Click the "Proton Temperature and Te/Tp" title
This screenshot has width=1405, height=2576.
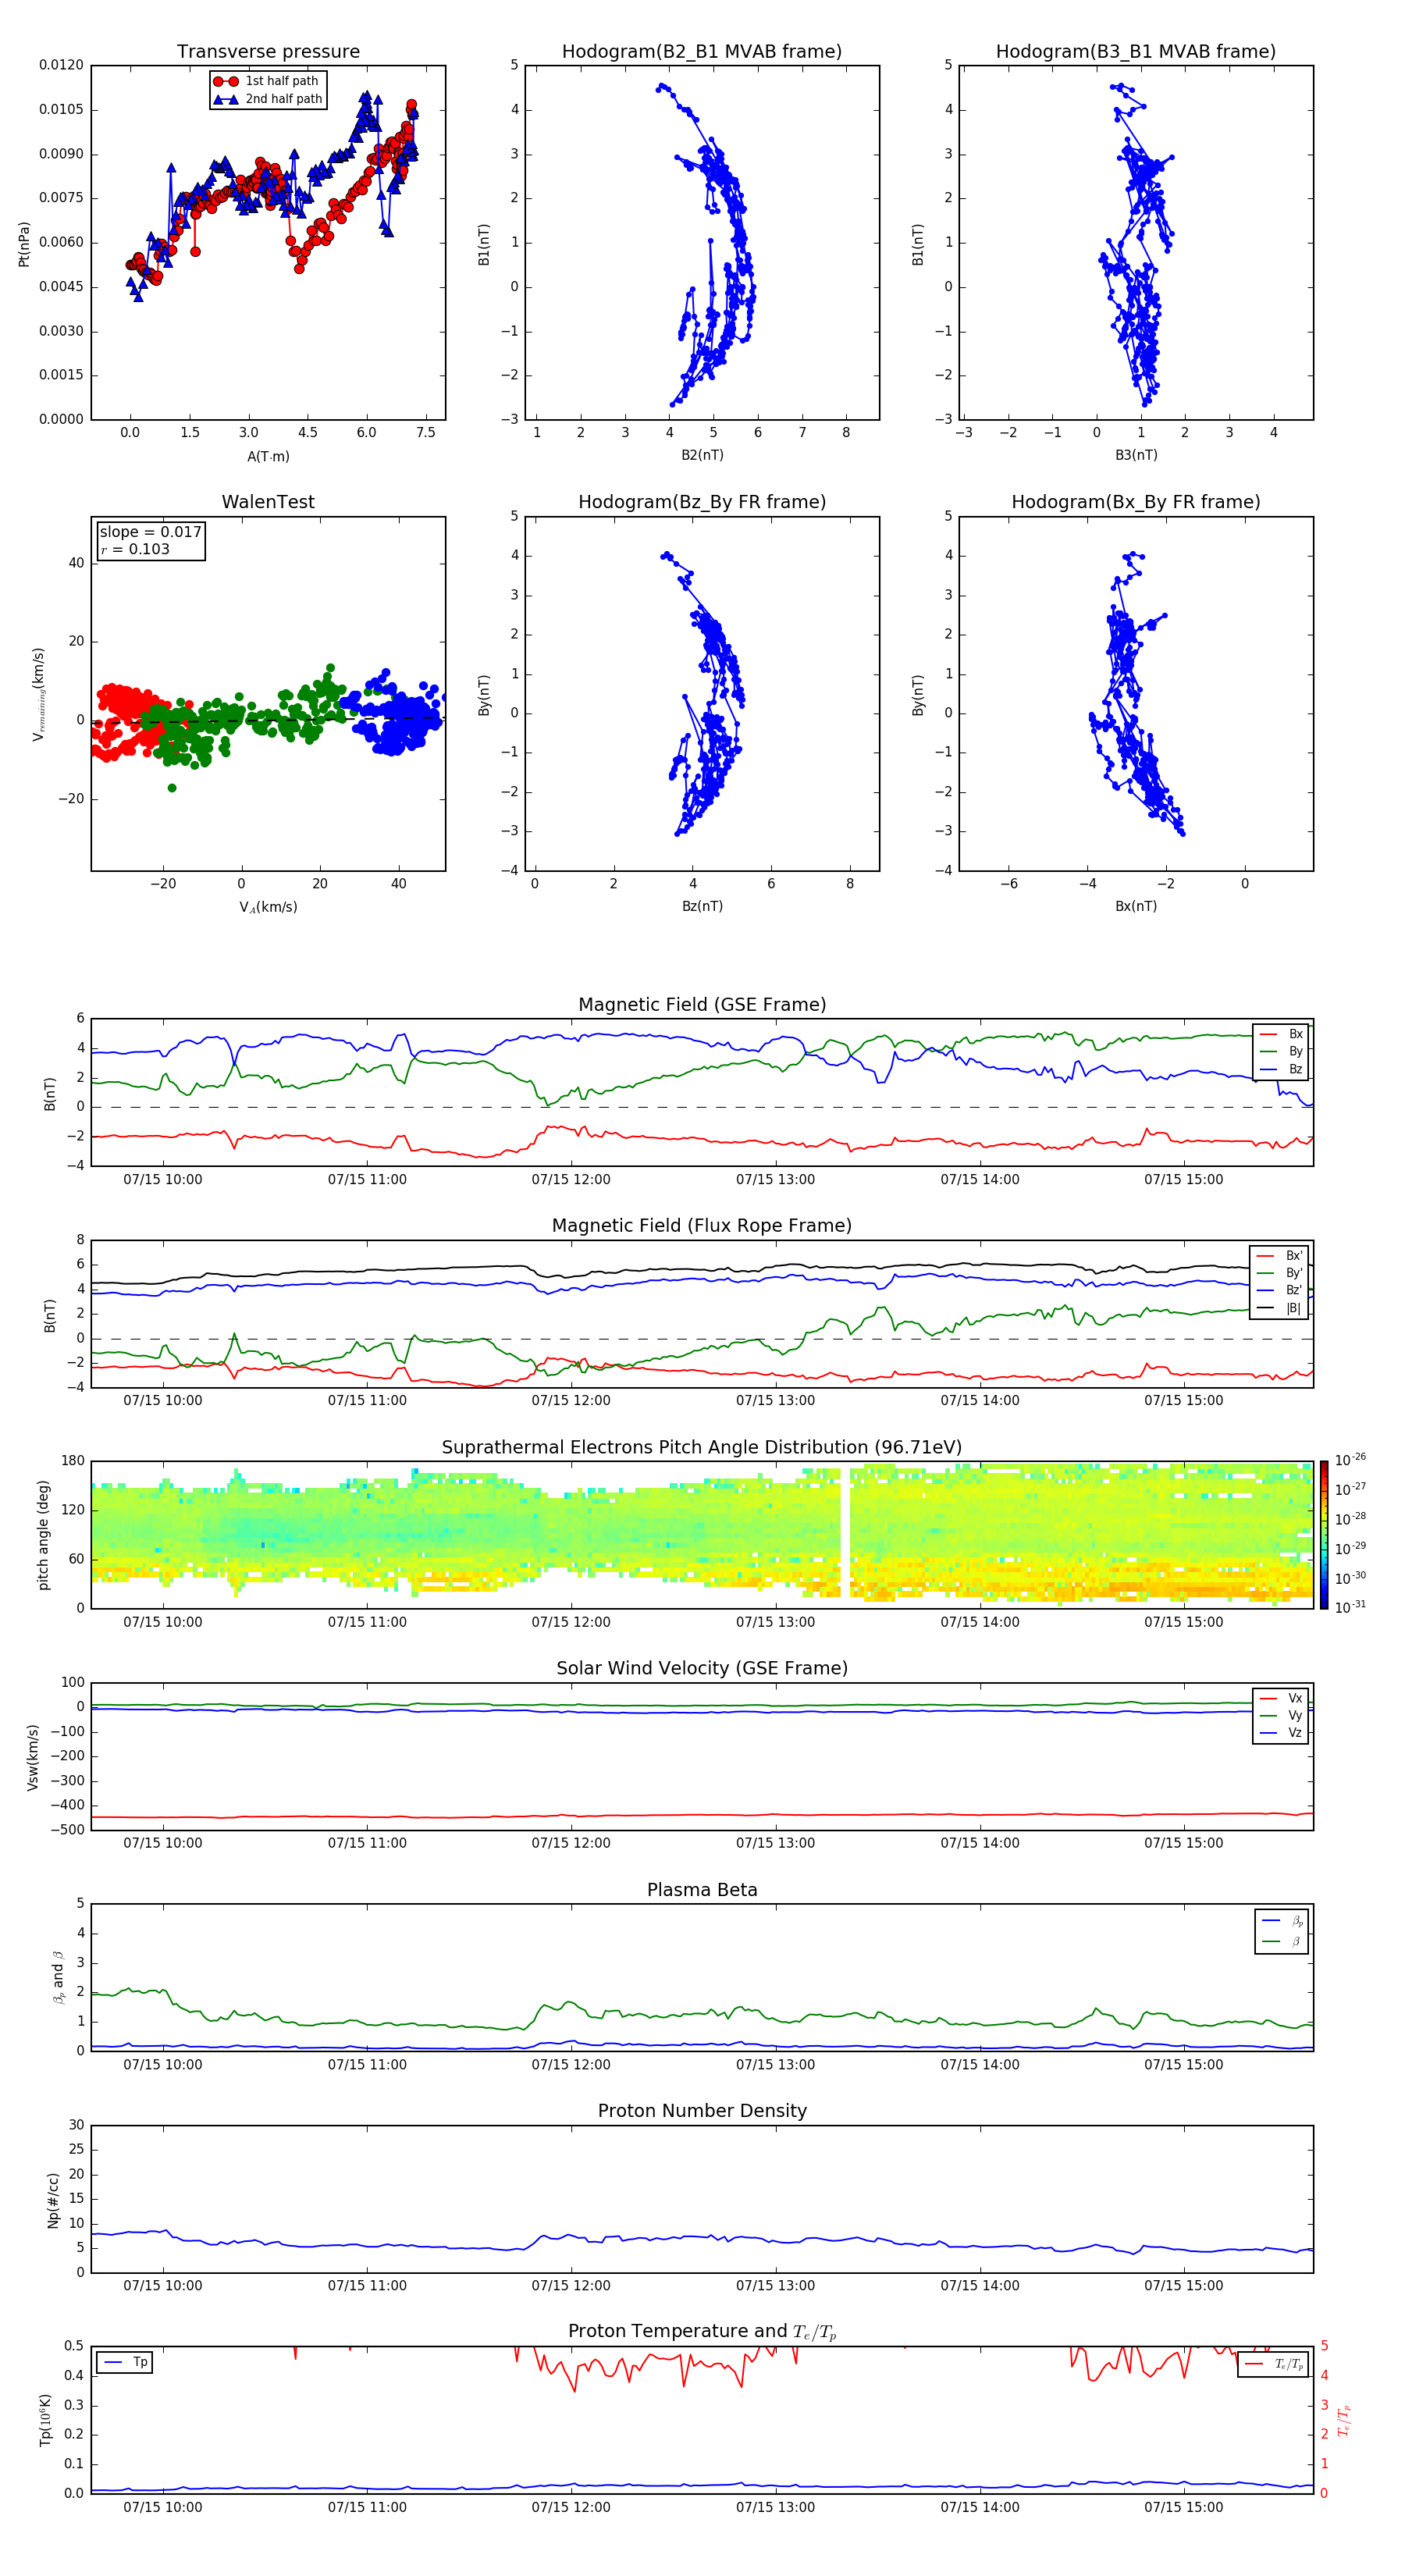702,2332
